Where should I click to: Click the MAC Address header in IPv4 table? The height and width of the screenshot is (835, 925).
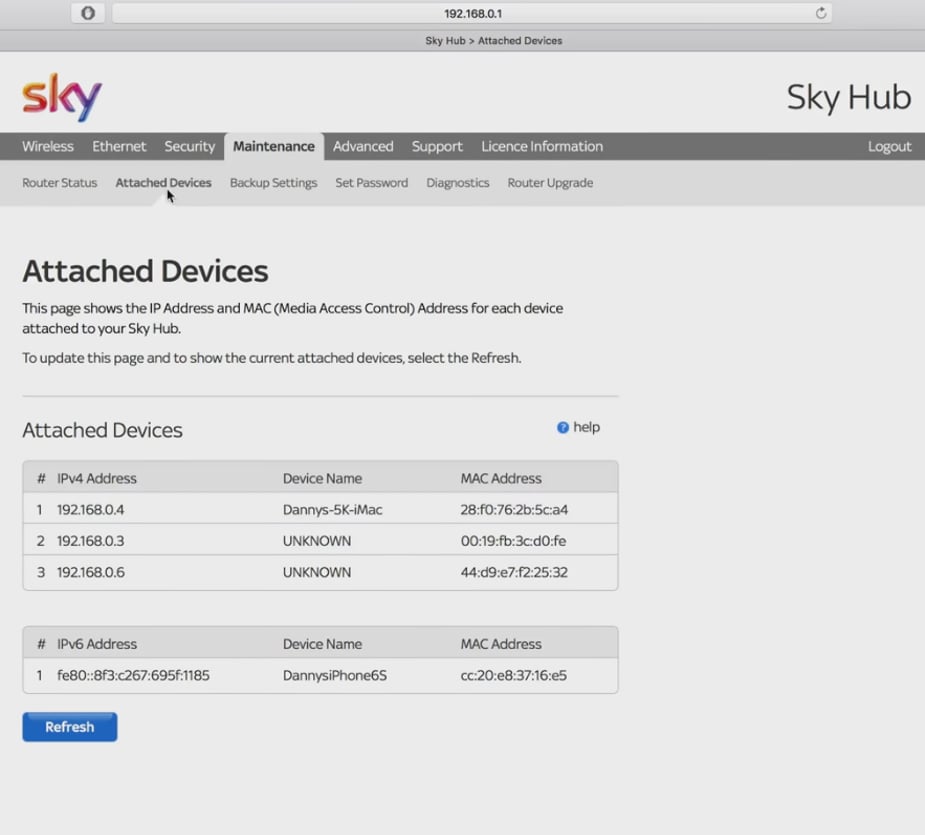[501, 479]
